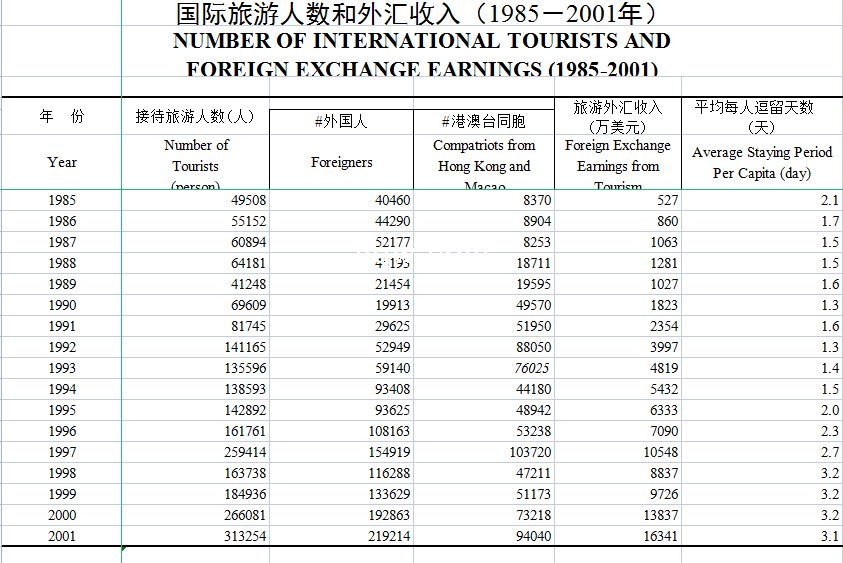This screenshot has width=843, height=563.
Task: Click the 接待旅游人数(人) column header
Action: tap(195, 116)
